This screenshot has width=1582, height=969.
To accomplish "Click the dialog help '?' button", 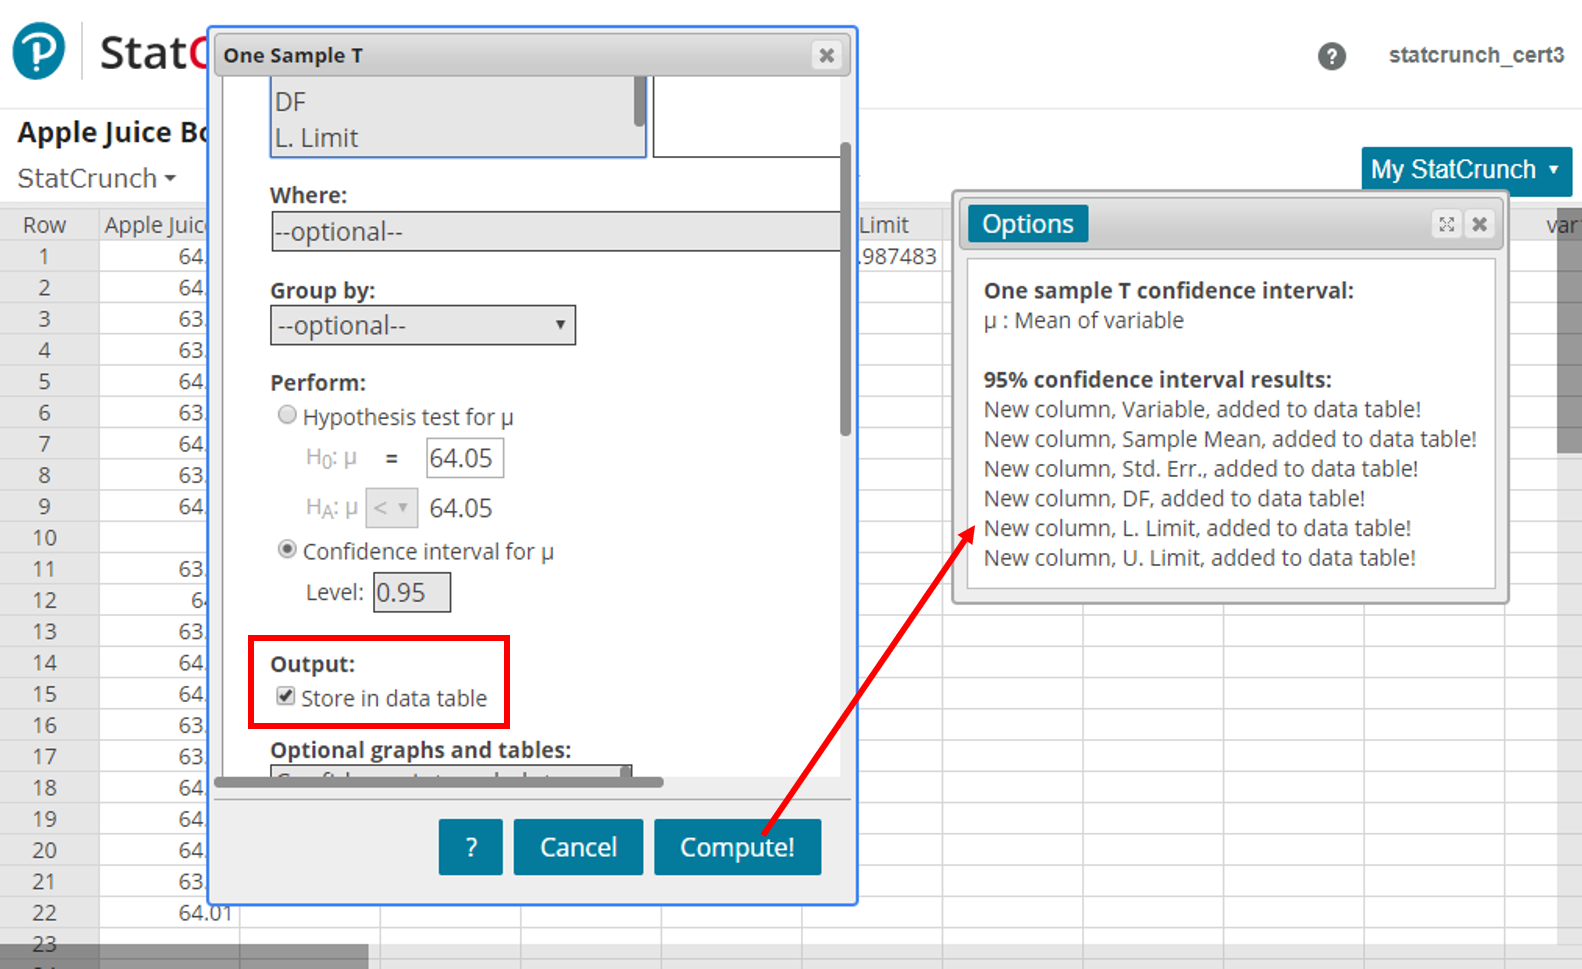I will tap(470, 847).
